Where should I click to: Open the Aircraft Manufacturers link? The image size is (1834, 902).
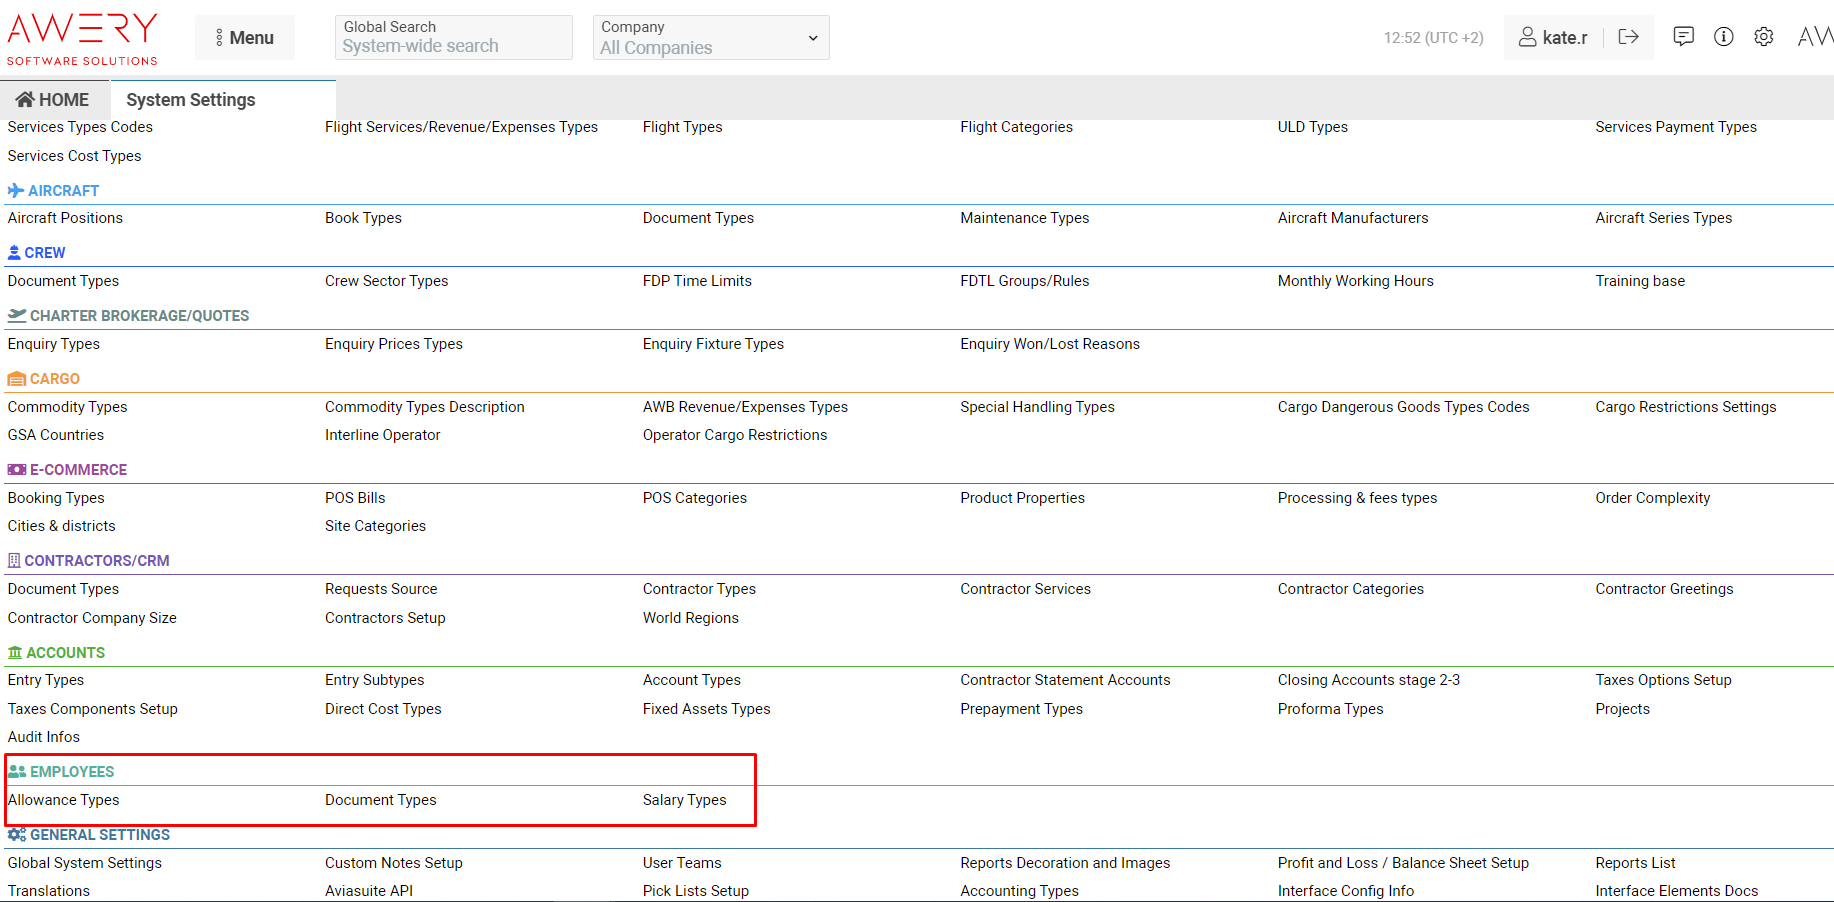(1352, 218)
